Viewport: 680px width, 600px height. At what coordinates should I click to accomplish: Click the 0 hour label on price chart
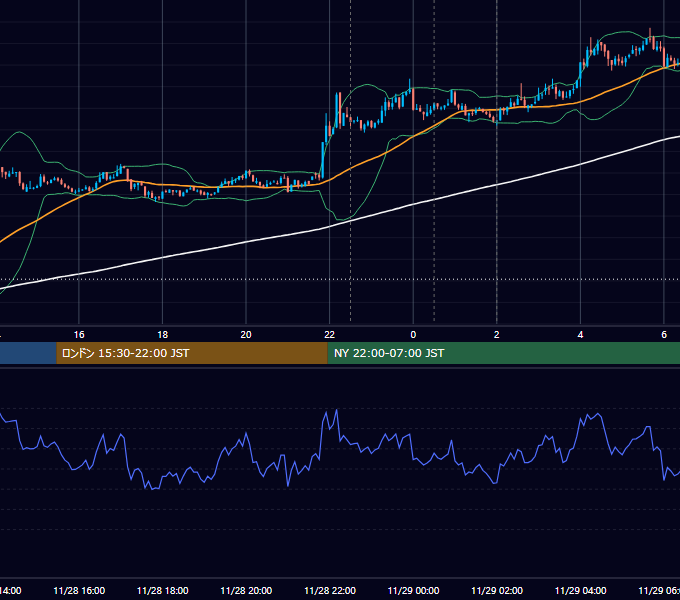tap(413, 335)
